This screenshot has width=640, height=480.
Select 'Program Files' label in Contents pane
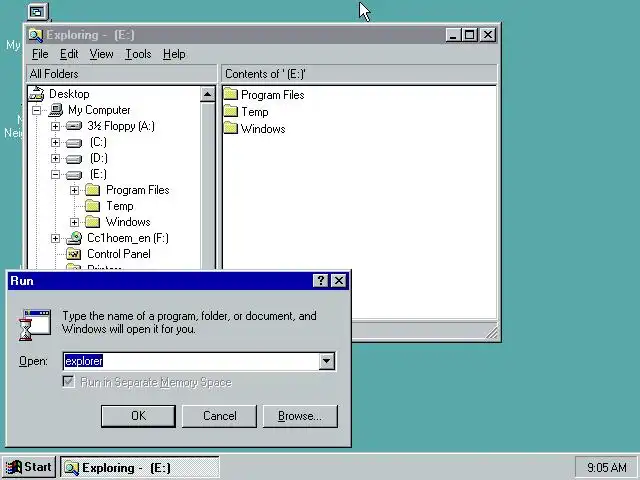coord(273,95)
